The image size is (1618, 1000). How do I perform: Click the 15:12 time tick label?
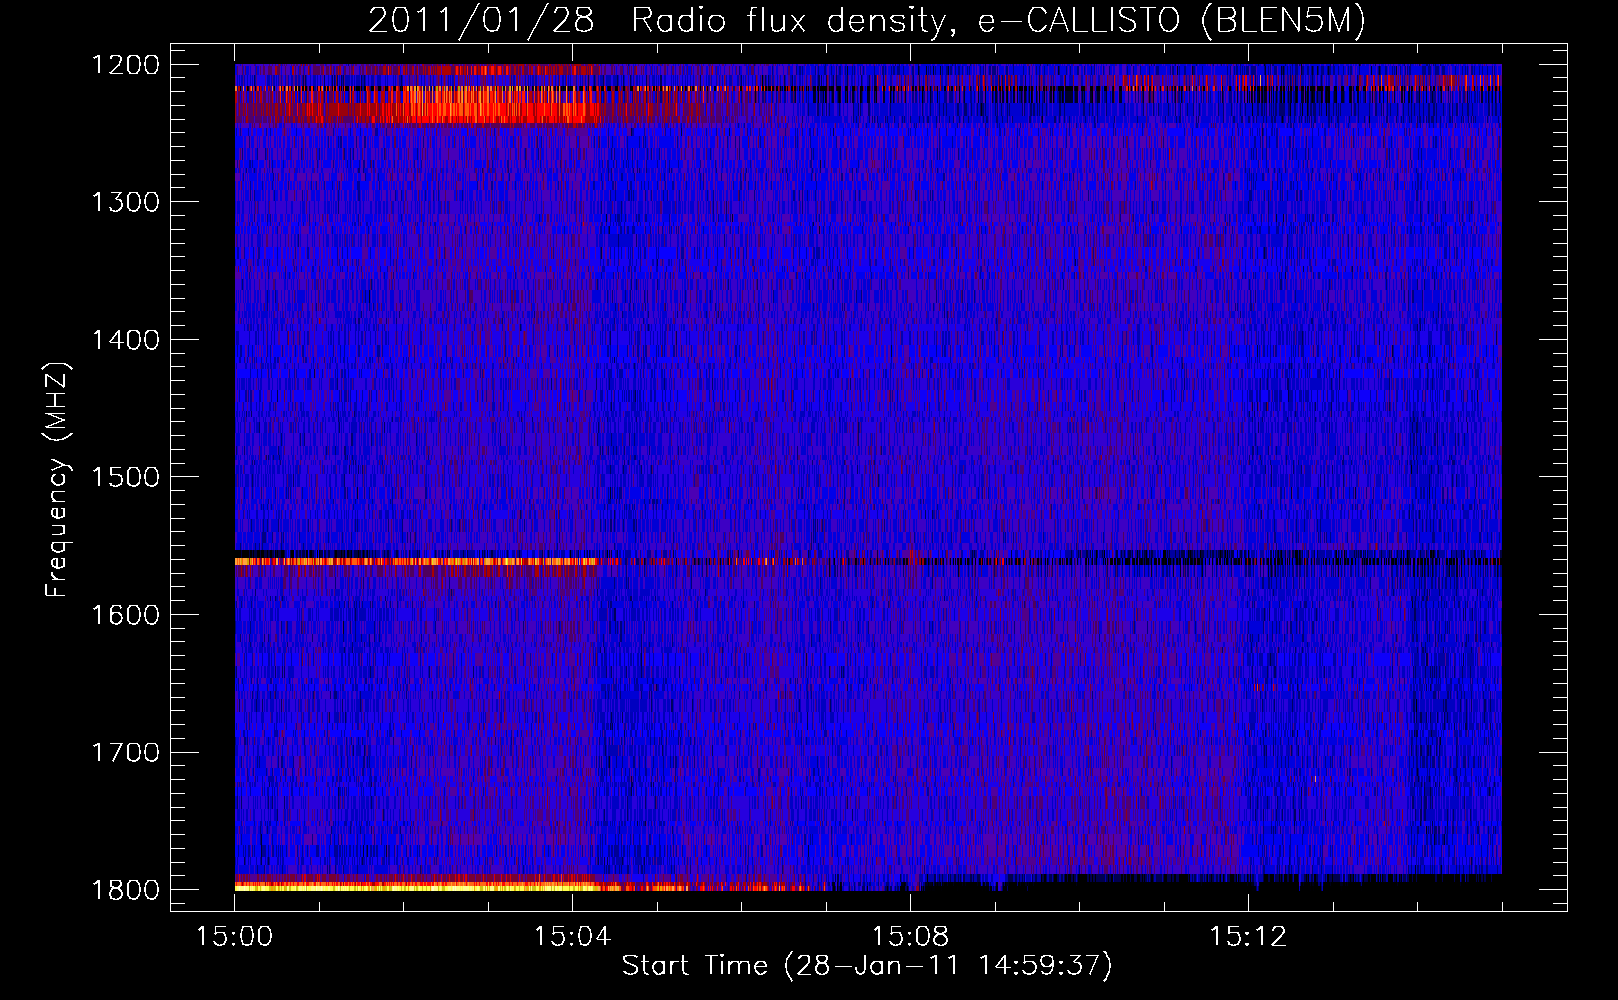1247,937
